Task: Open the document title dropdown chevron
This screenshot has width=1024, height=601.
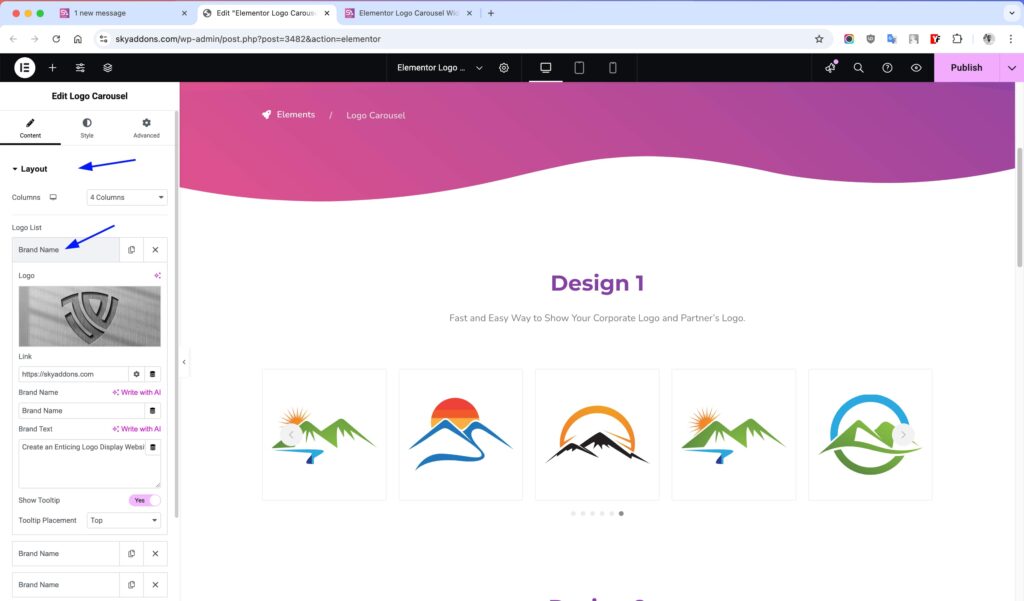Action: (479, 67)
